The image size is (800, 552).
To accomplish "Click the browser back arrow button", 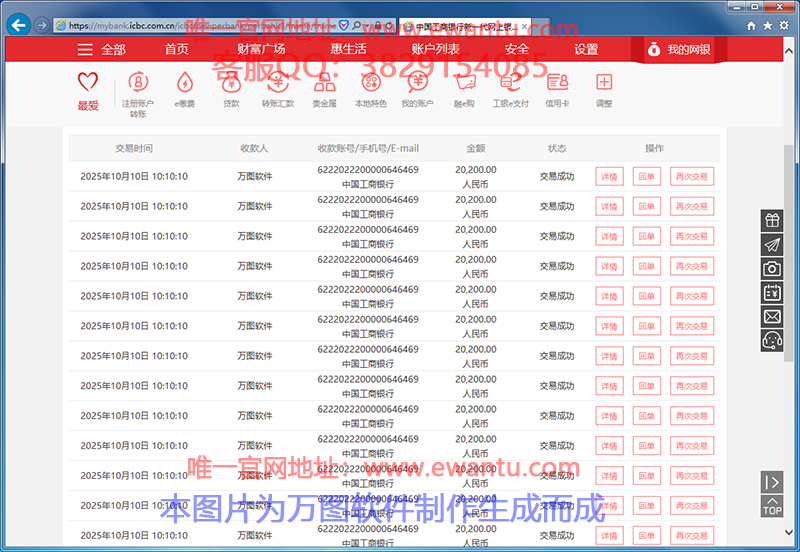I will pyautogui.click(x=19, y=24).
